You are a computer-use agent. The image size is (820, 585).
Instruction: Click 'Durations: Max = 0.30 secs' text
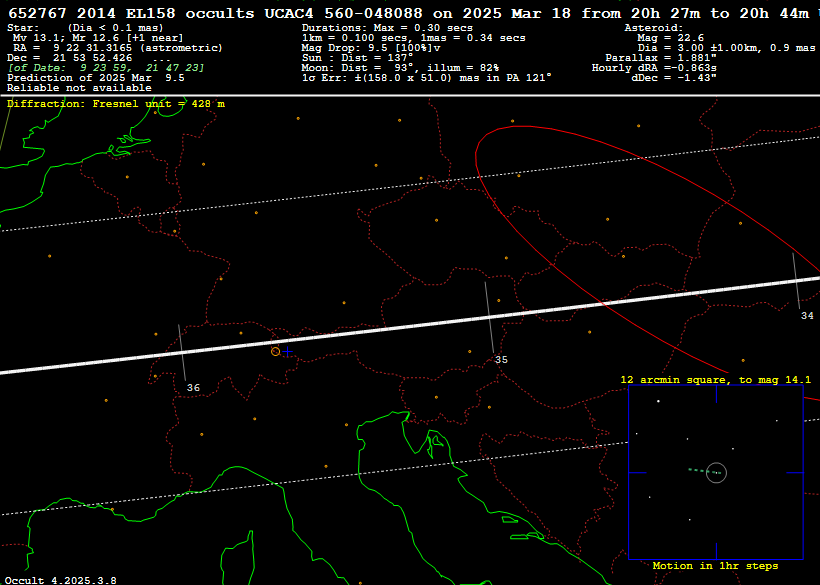387,28
